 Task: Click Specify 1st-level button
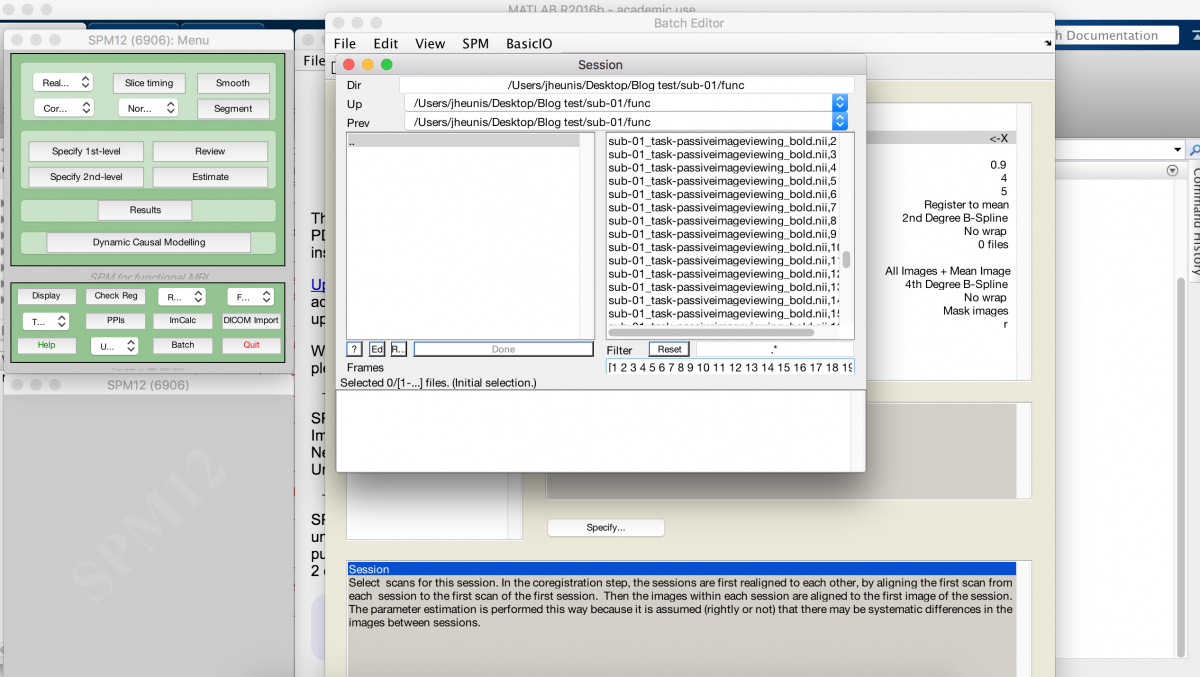click(85, 152)
